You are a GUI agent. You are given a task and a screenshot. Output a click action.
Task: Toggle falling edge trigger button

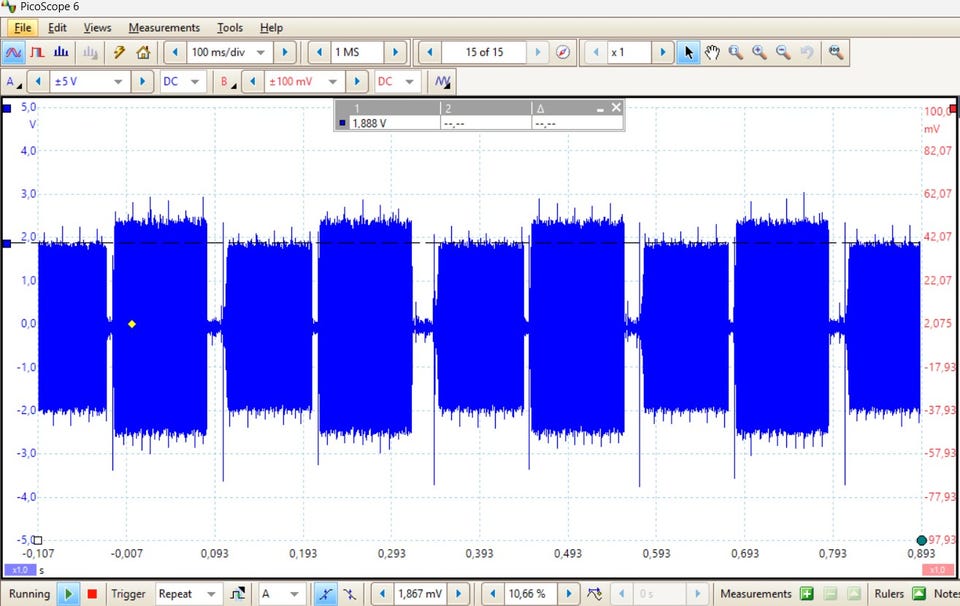349,594
